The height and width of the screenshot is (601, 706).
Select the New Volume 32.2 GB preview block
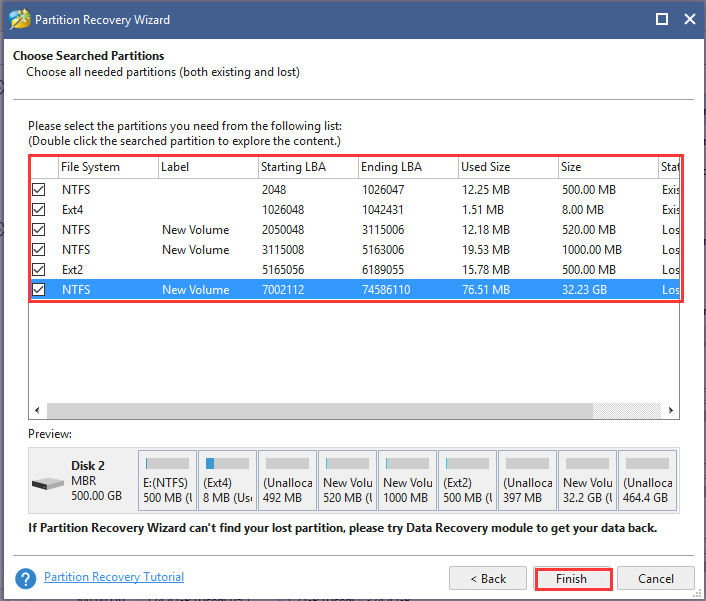[x=587, y=481]
